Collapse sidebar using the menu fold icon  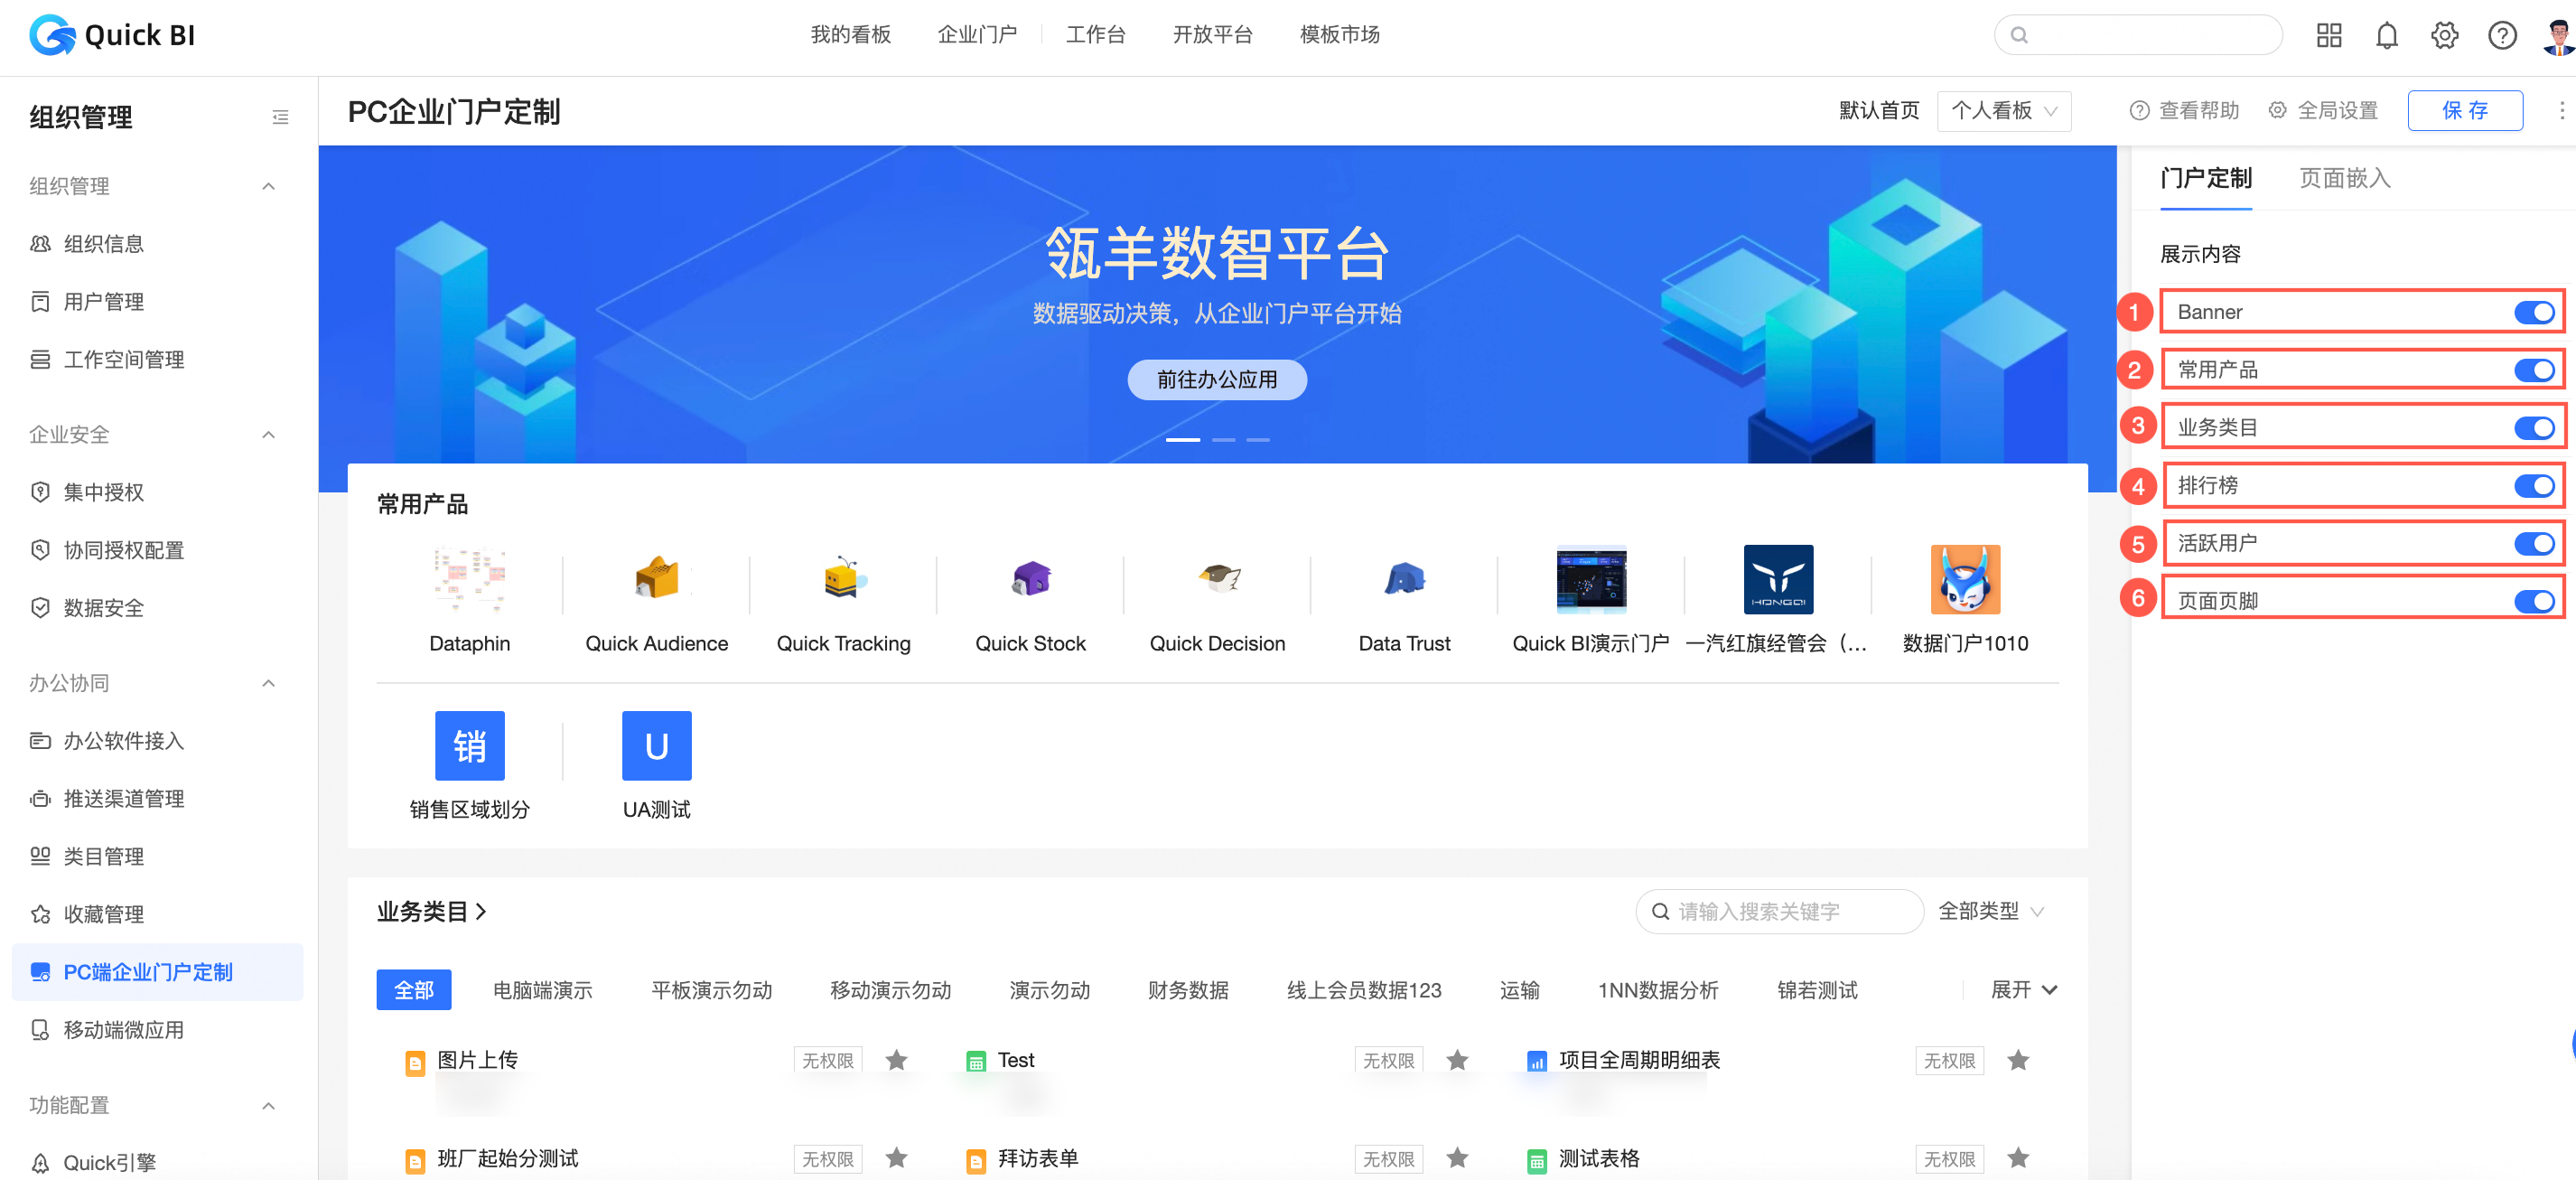click(x=280, y=117)
